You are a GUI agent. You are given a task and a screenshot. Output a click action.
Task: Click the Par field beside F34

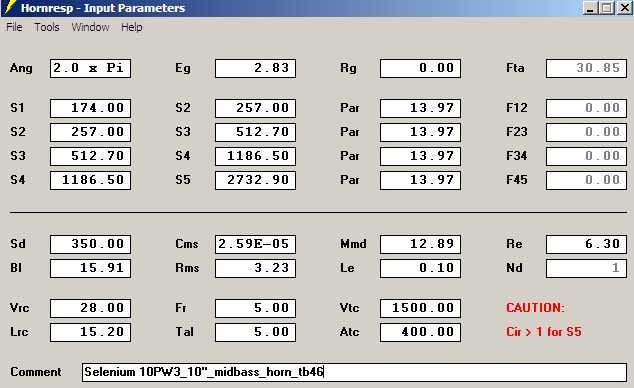pyautogui.click(x=421, y=156)
